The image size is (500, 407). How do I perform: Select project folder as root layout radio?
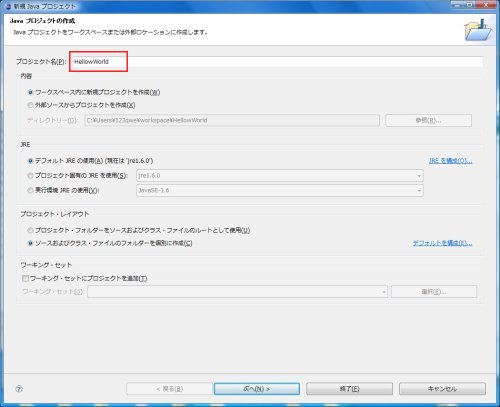30,230
